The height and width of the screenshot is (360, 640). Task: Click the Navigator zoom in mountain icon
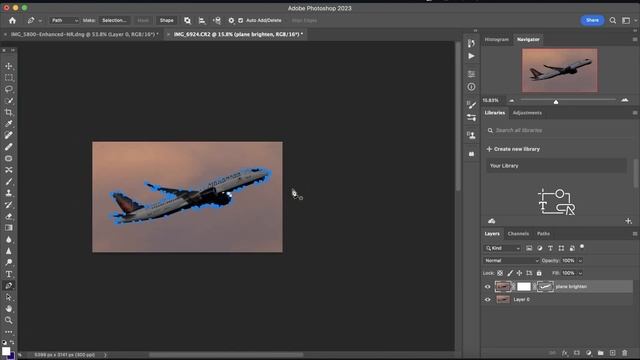[624, 100]
